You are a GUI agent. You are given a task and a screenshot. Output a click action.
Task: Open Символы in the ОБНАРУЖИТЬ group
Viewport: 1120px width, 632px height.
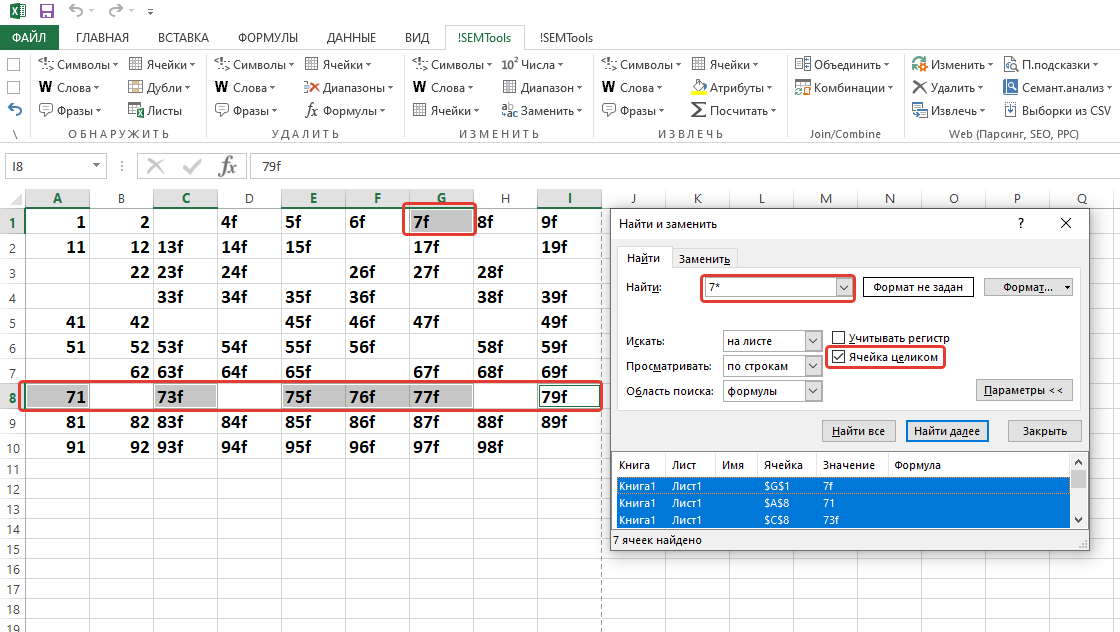point(78,64)
